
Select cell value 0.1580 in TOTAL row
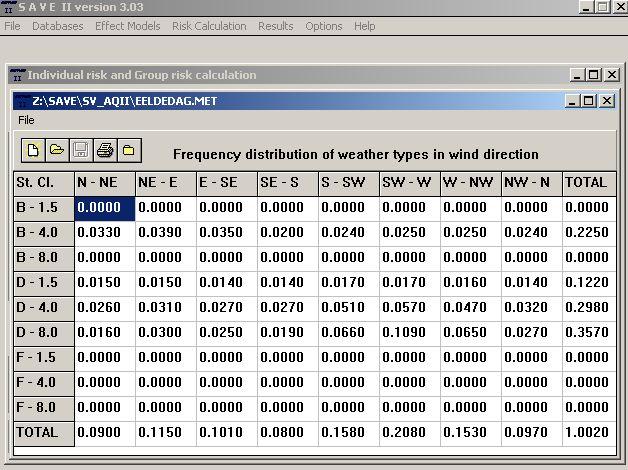point(348,433)
